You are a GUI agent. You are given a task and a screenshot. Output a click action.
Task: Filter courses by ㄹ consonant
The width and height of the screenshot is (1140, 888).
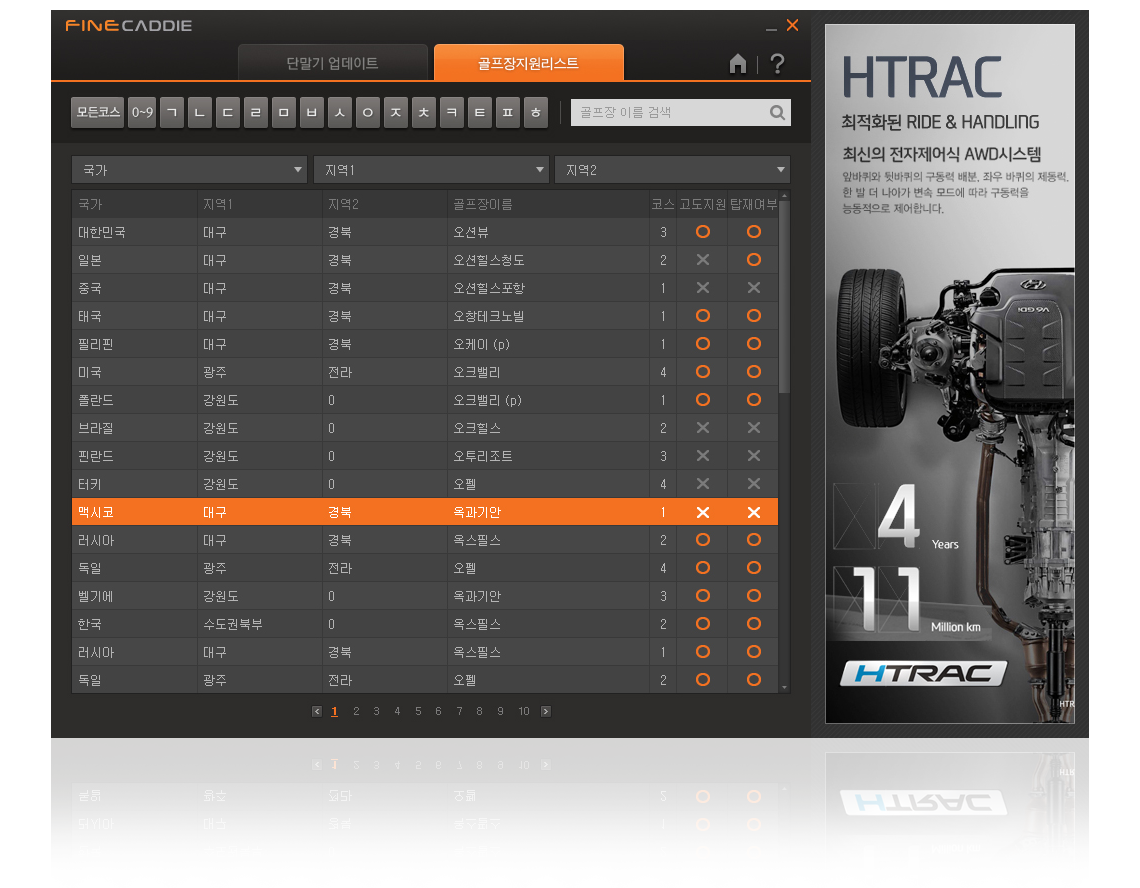(255, 113)
